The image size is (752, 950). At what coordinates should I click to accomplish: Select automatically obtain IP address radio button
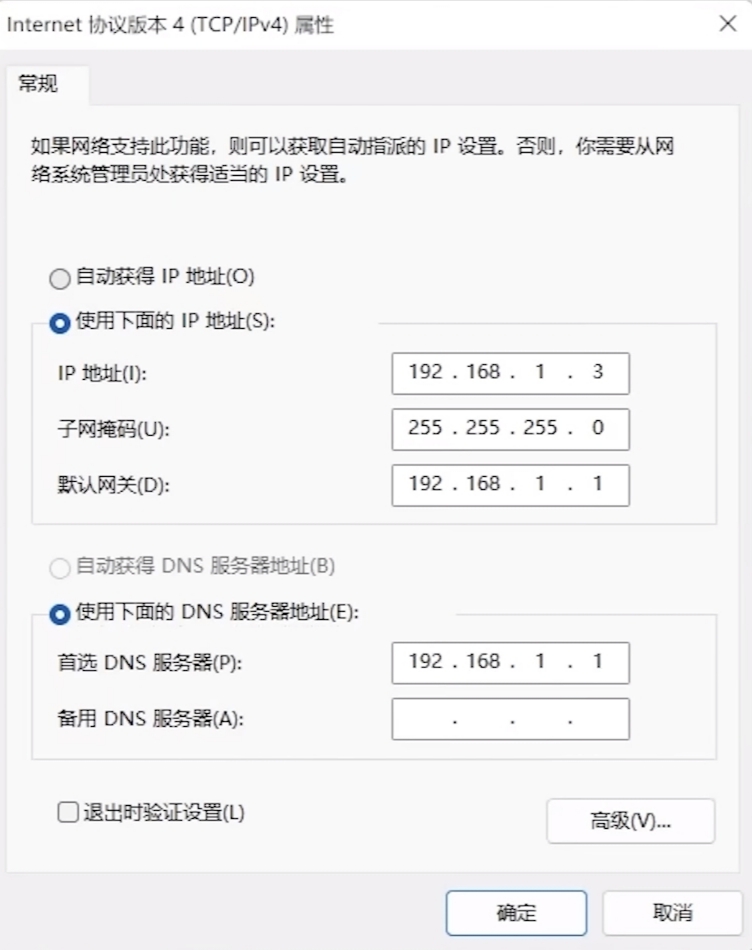(60, 278)
